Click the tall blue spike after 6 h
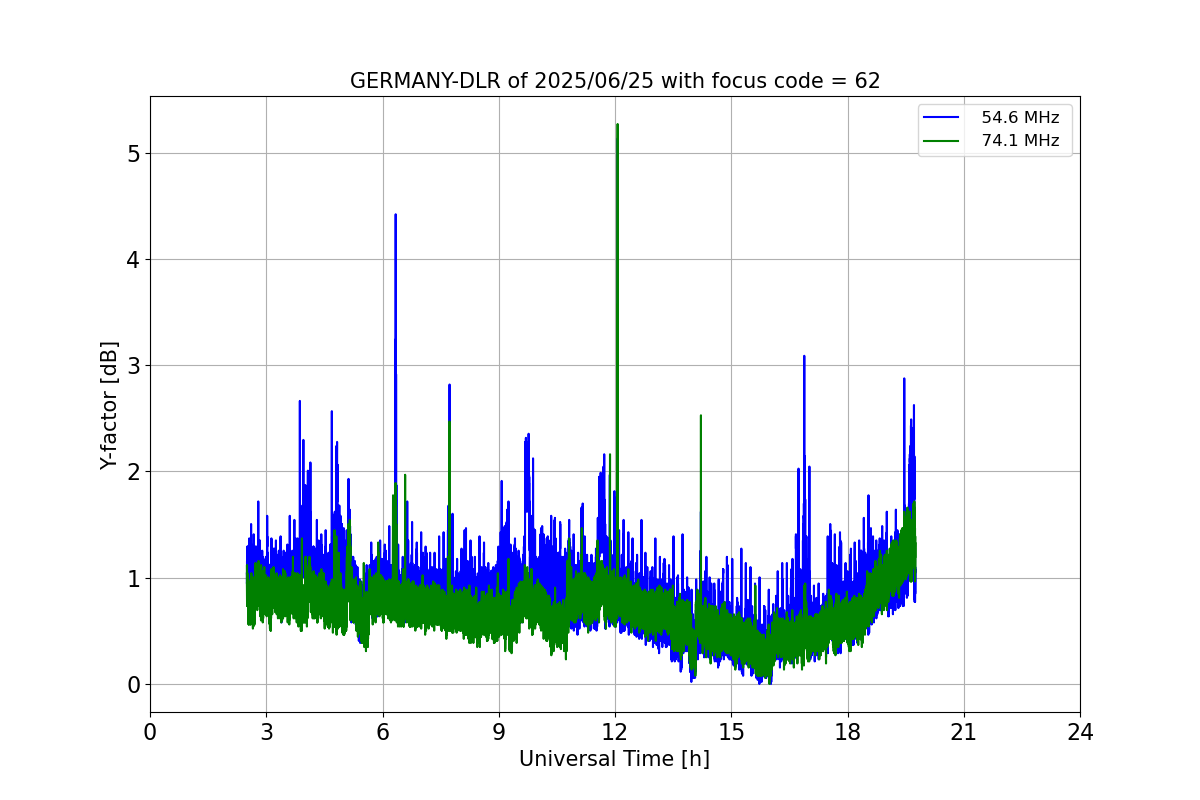Viewport: 1200px width, 800px height. pyautogui.click(x=395, y=350)
